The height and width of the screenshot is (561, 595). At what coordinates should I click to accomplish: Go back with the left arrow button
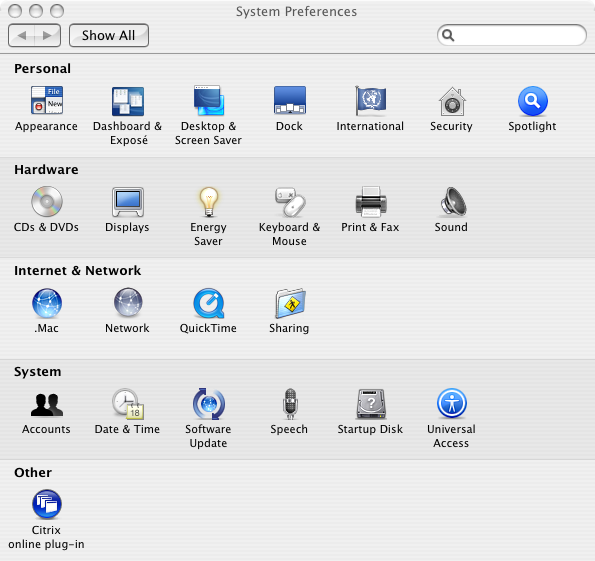point(21,35)
